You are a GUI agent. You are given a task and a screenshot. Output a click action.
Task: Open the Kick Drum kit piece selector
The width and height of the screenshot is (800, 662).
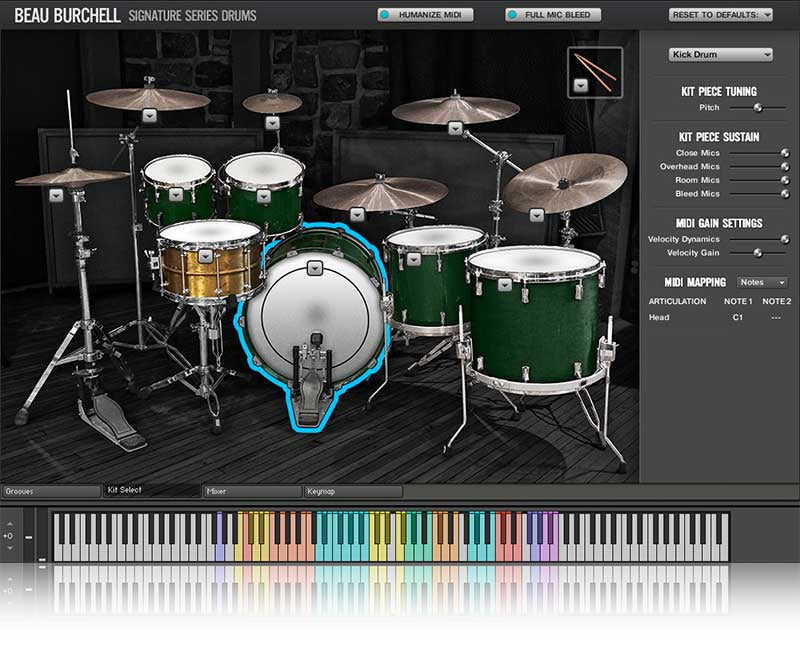(x=720, y=55)
